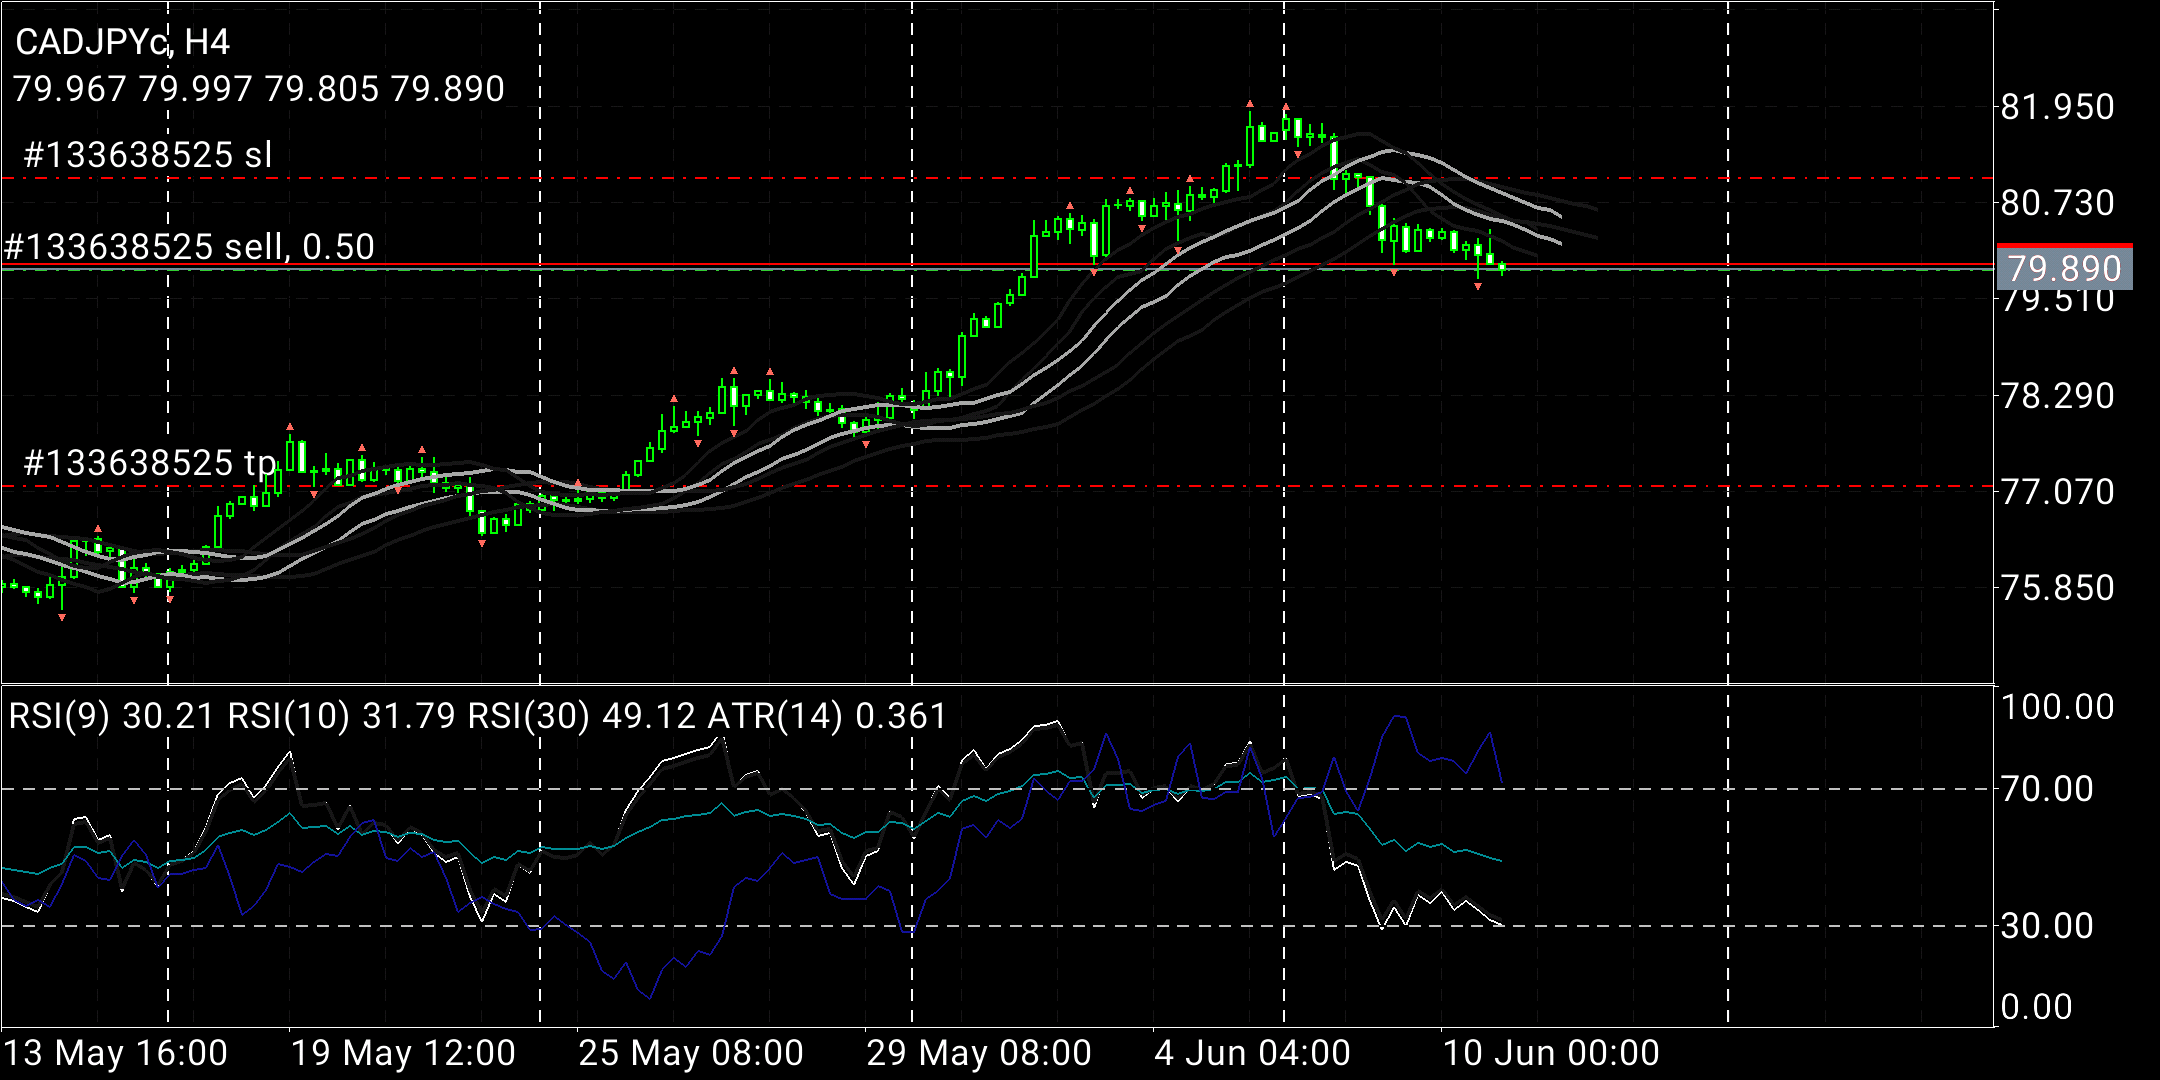Click the 77.070 price axis label
Image resolution: width=2160 pixels, height=1080 pixels.
pyautogui.click(x=2056, y=491)
